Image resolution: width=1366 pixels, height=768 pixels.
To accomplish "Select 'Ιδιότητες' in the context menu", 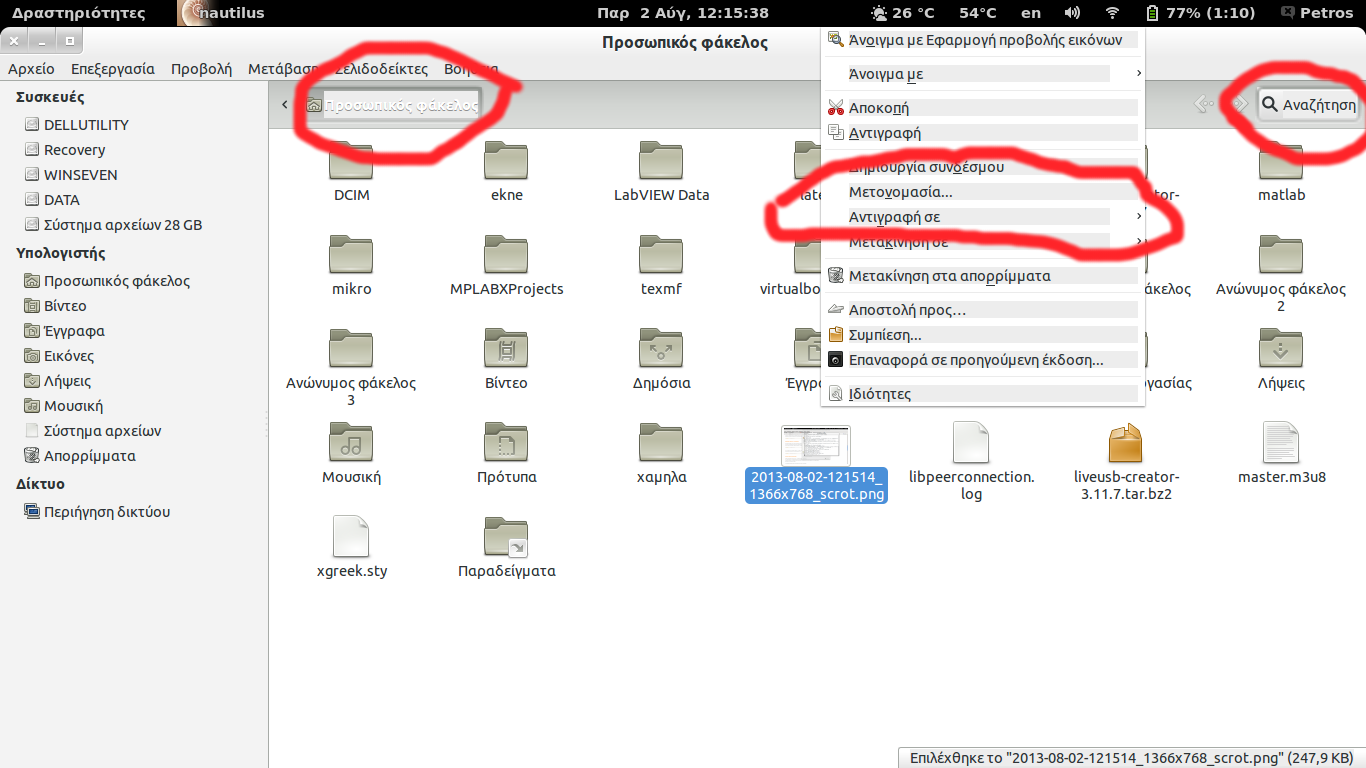I will 879,394.
